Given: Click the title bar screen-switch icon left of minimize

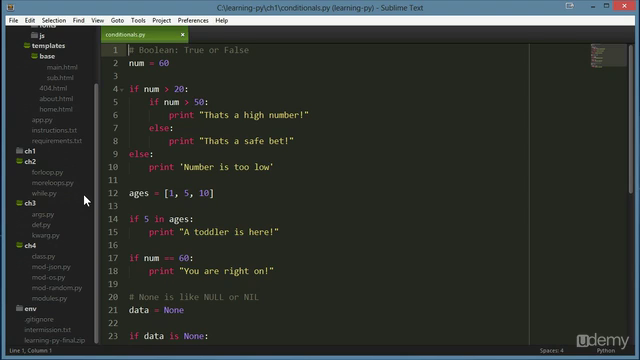Looking at the screenshot, I should point(570,6).
